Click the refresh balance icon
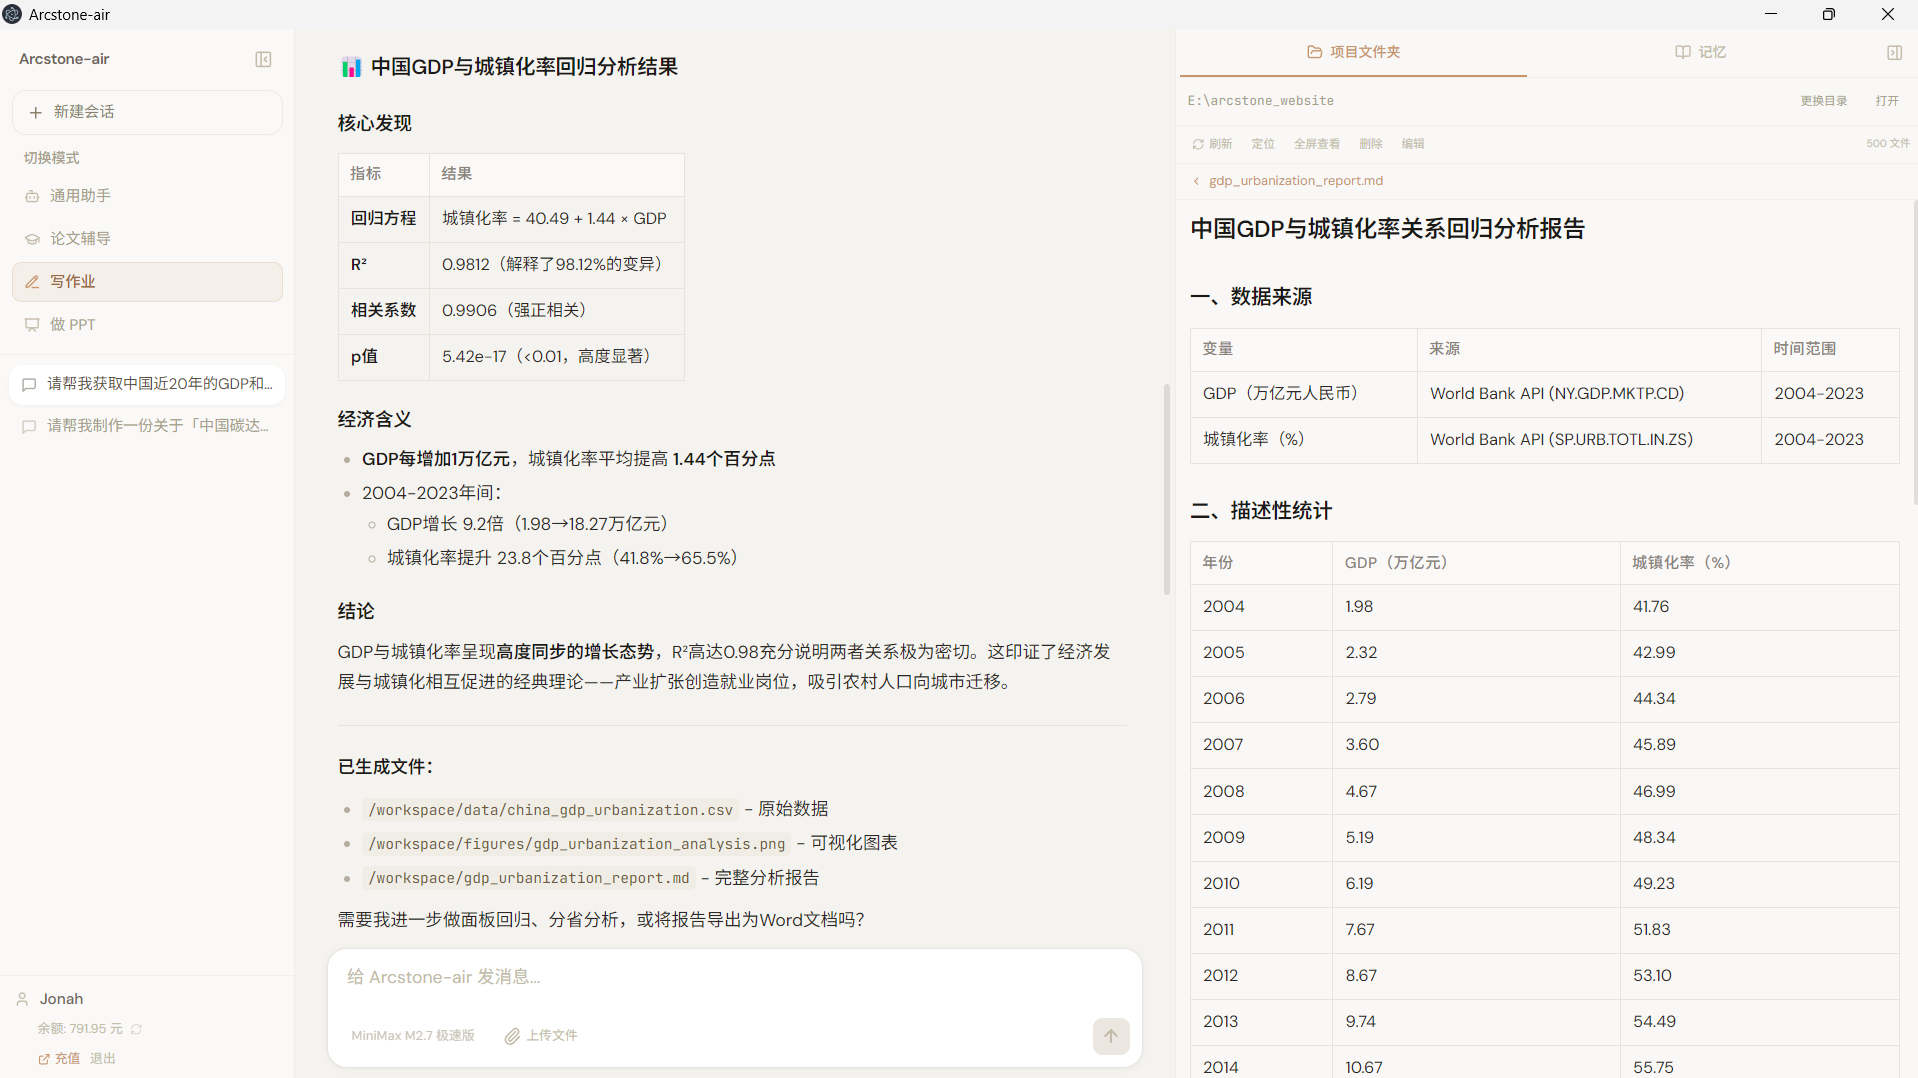The width and height of the screenshot is (1918, 1078). pos(137,1029)
